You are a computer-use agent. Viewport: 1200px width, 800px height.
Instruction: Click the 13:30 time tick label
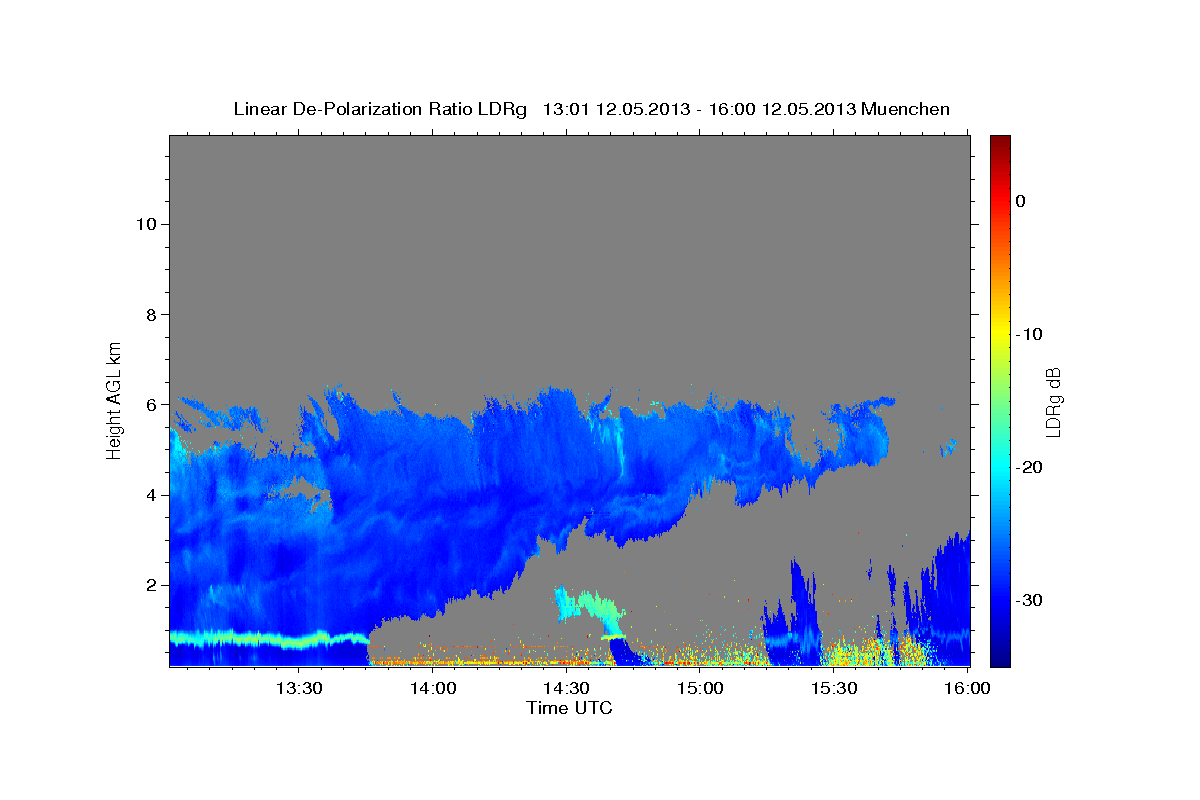[x=299, y=688]
